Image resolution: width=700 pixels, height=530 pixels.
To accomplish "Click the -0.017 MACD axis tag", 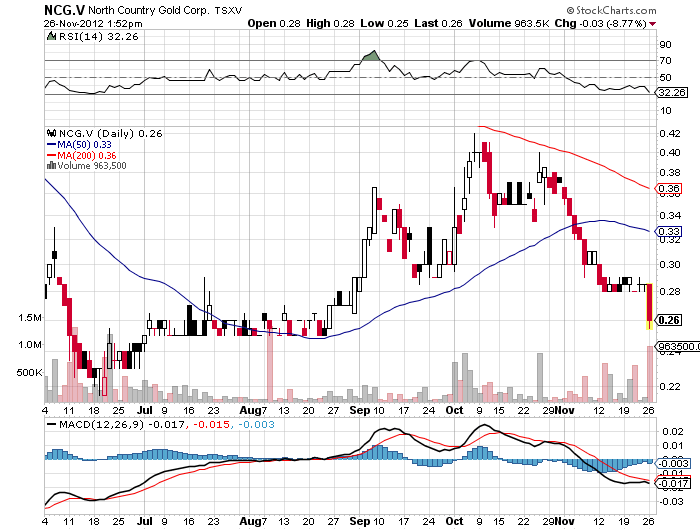I will pyautogui.click(x=672, y=484).
